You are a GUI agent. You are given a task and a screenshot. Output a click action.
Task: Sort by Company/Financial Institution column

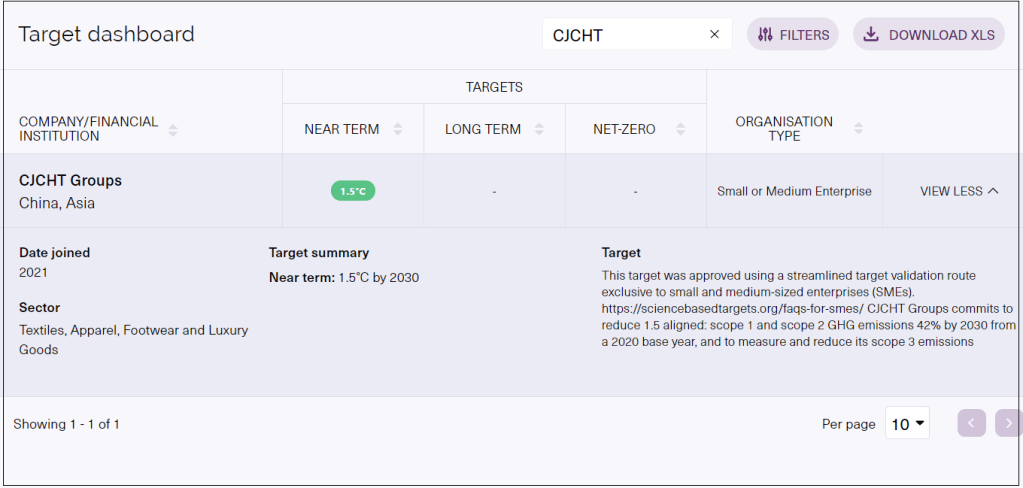click(173, 130)
